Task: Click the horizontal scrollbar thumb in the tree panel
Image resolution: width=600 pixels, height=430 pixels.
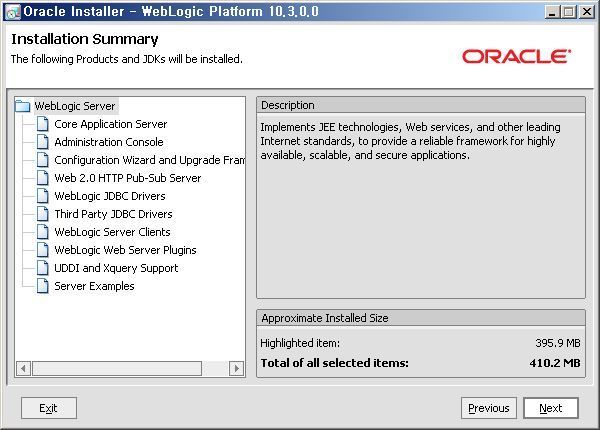Action: tap(117, 368)
